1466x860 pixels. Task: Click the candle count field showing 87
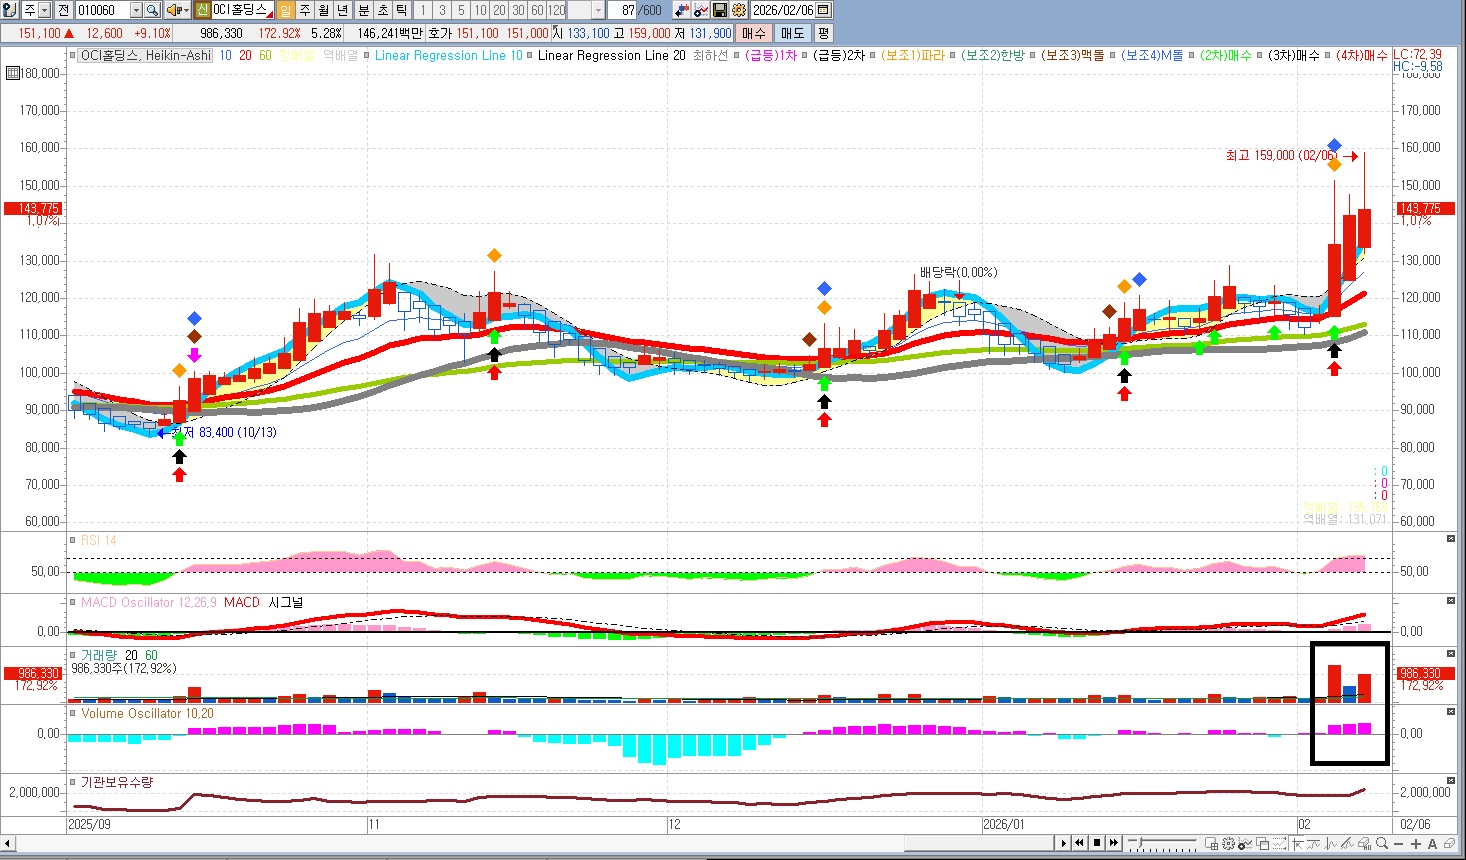pos(621,10)
